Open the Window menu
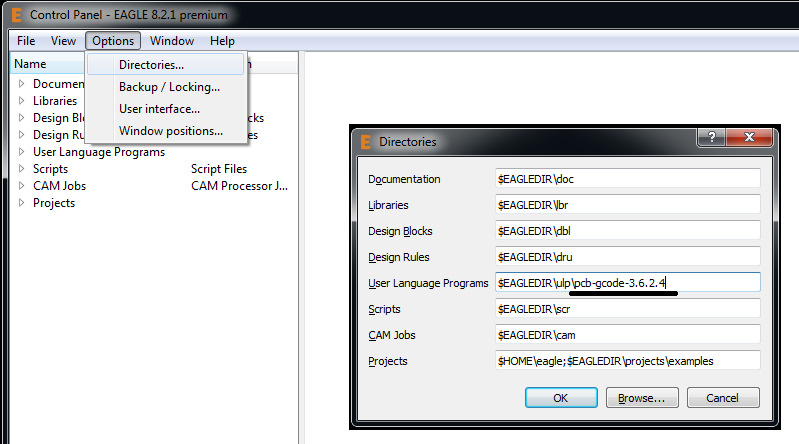 coord(172,41)
